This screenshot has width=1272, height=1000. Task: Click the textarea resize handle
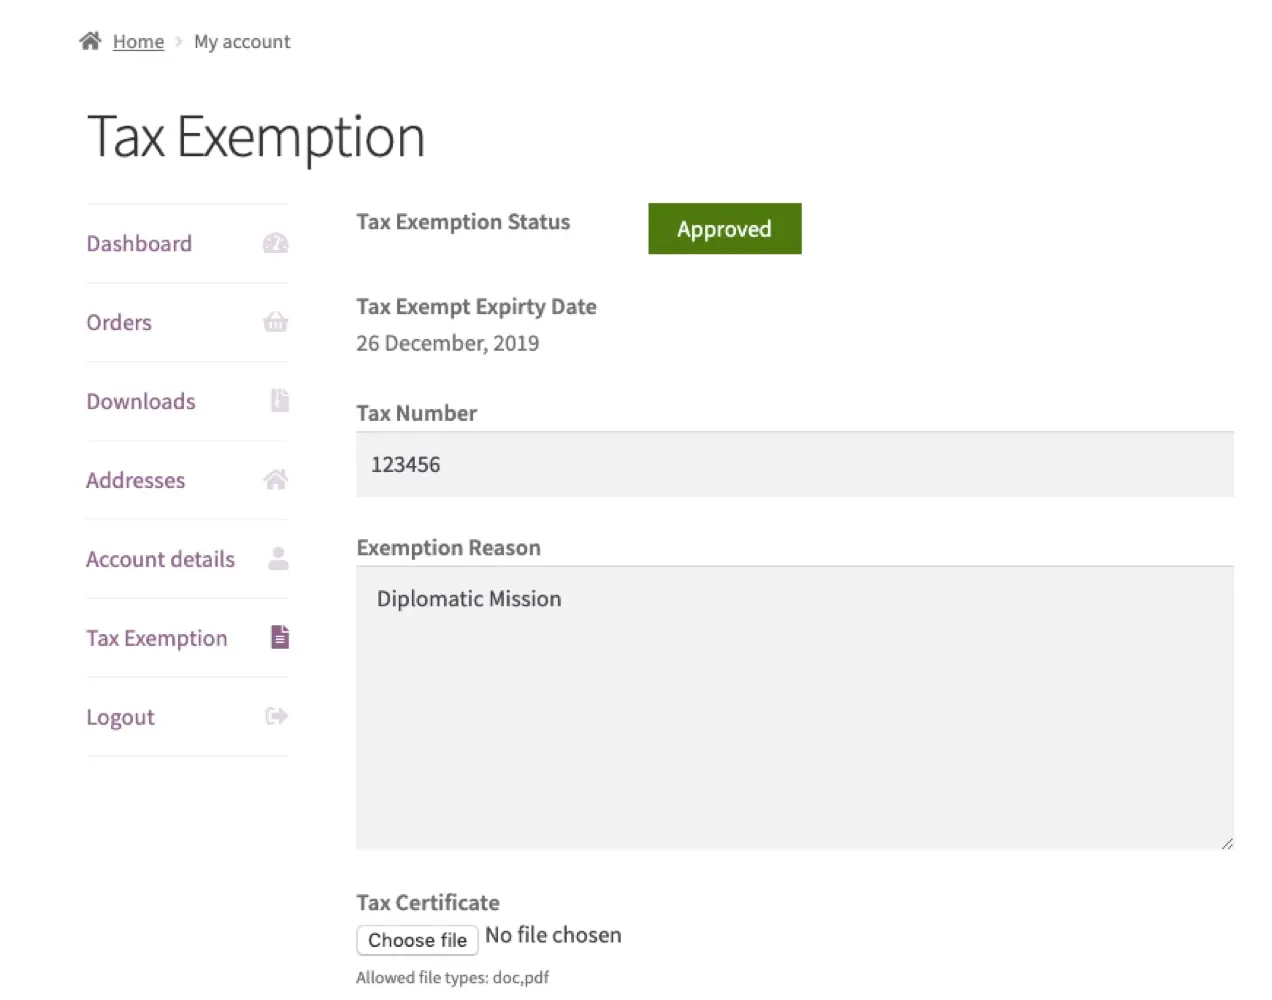tap(1227, 843)
